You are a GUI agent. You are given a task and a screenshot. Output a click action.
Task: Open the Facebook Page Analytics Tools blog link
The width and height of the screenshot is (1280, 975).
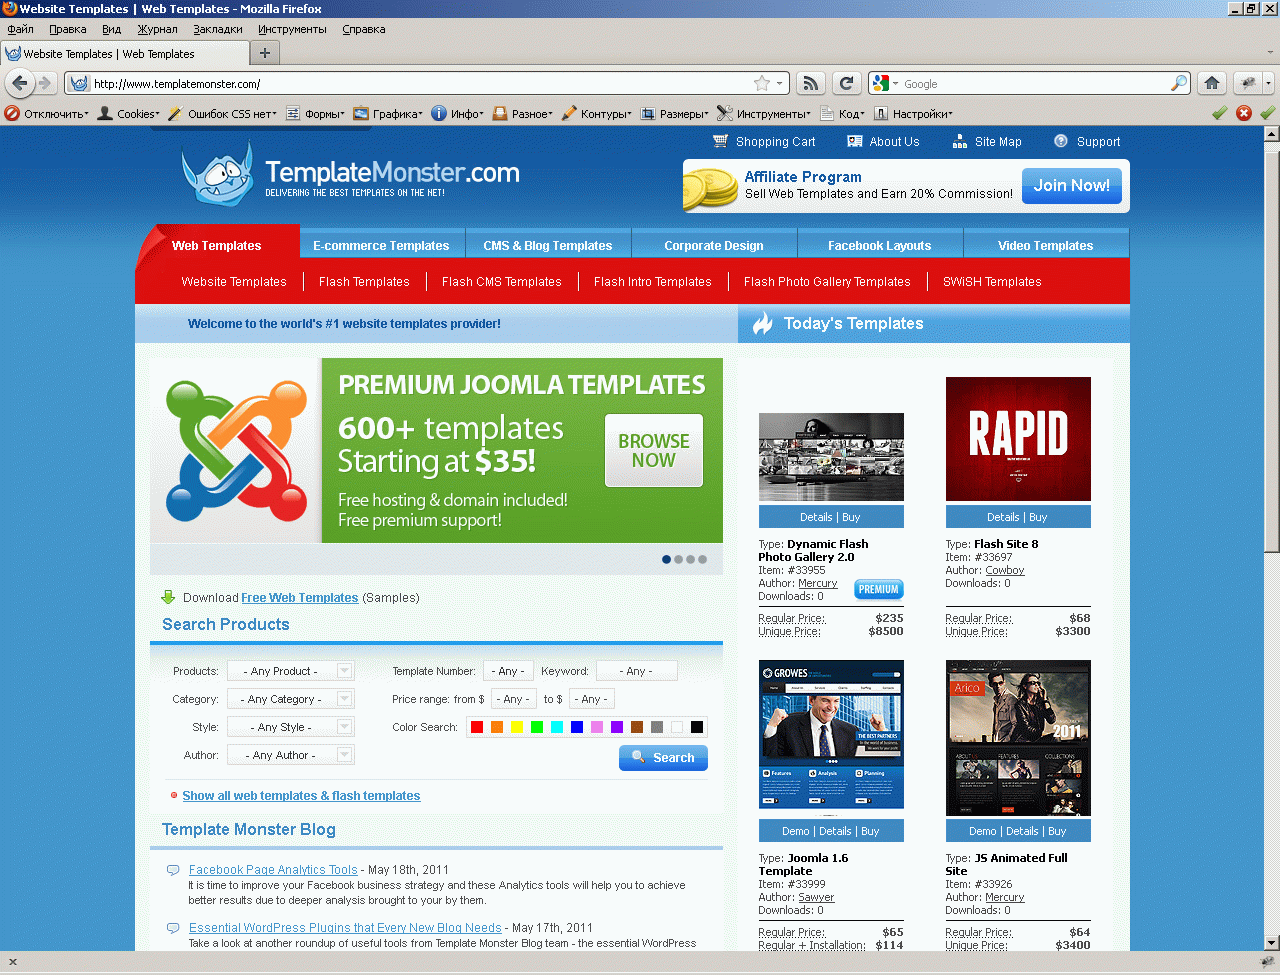coord(273,870)
